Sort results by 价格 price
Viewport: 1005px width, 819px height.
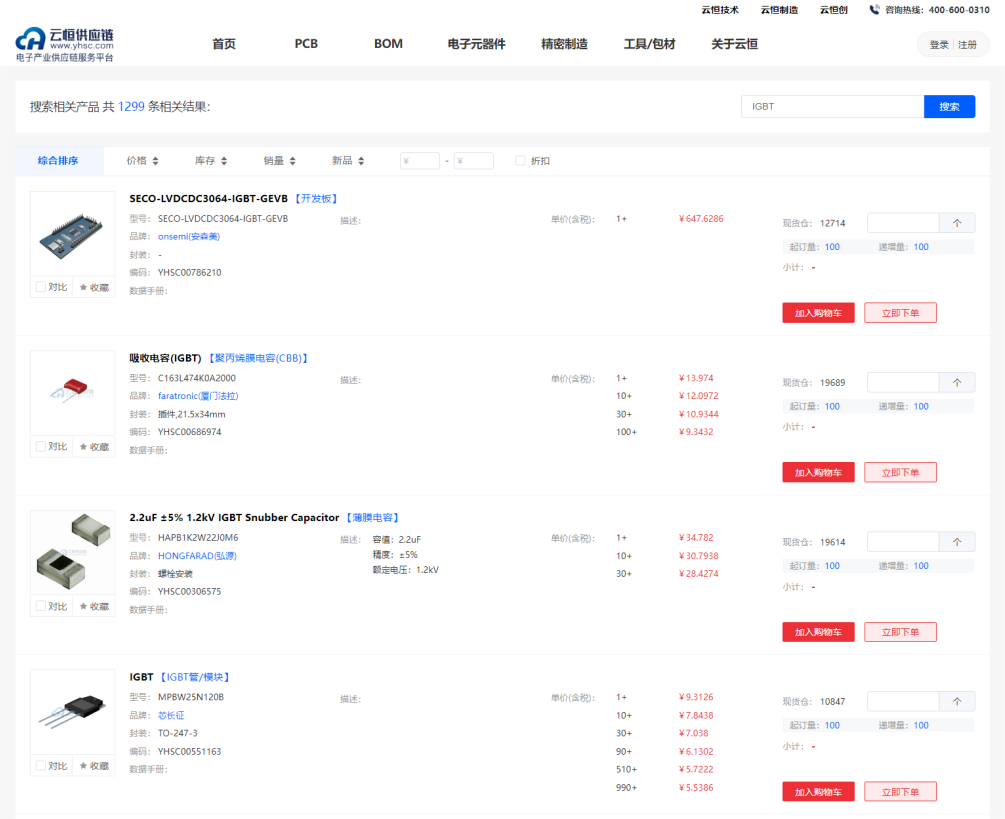143,161
